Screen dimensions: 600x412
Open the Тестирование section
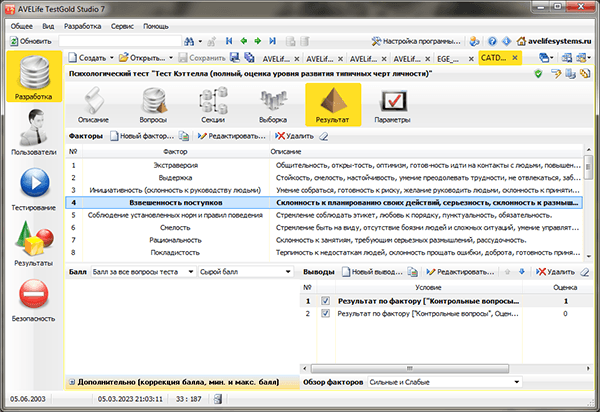click(x=34, y=189)
